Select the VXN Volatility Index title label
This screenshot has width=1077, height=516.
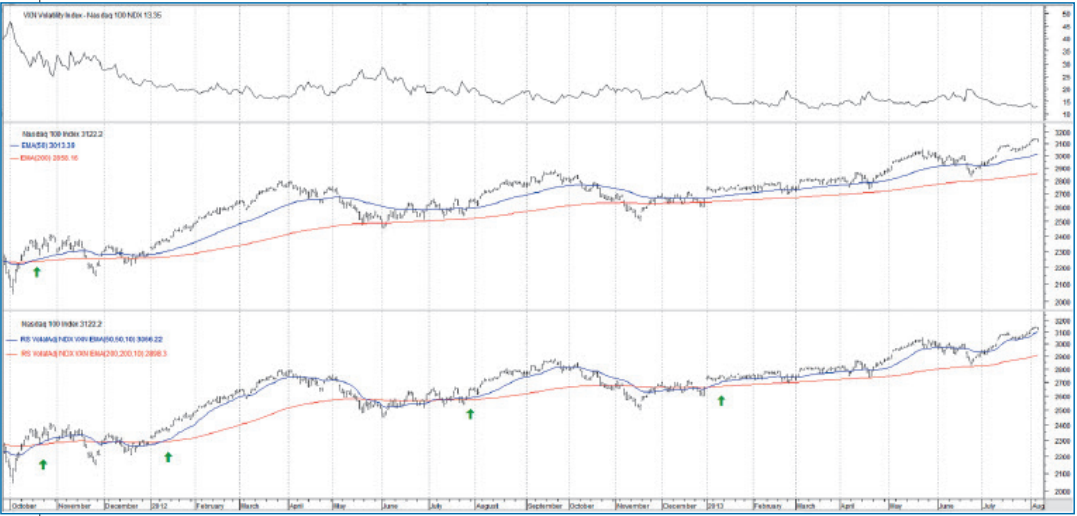pos(83,15)
